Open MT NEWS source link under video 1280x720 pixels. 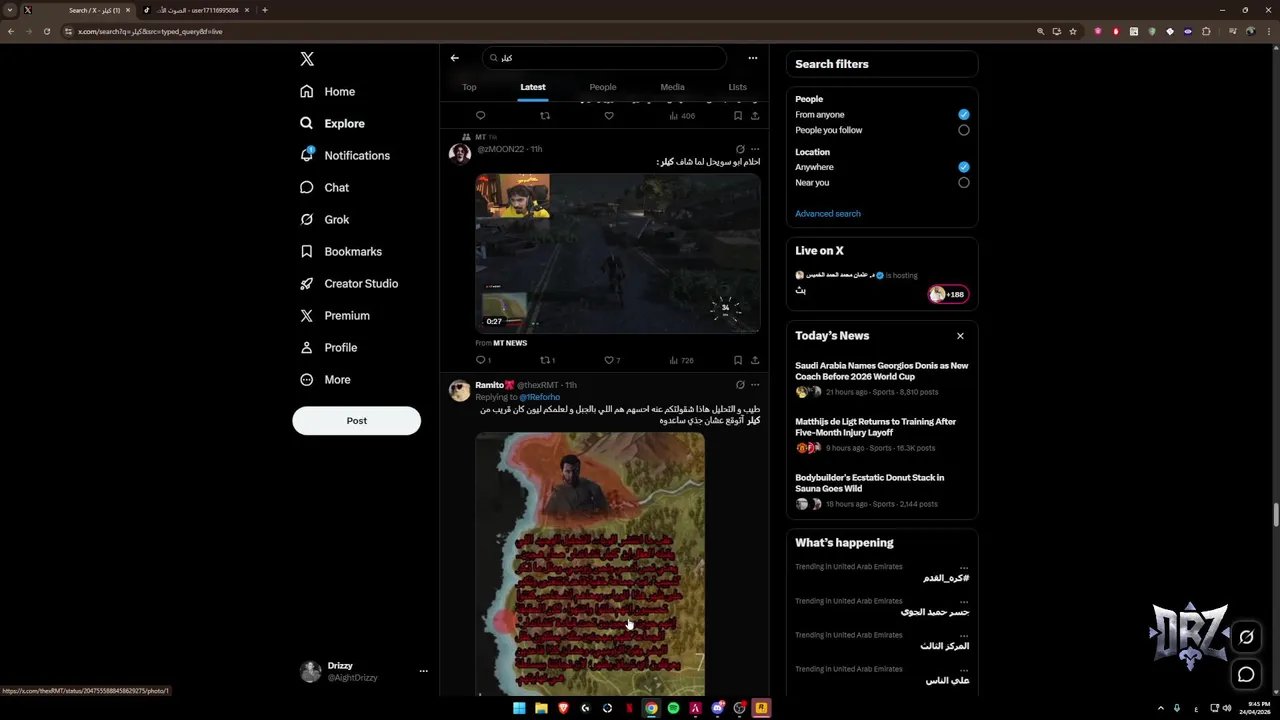(x=510, y=343)
